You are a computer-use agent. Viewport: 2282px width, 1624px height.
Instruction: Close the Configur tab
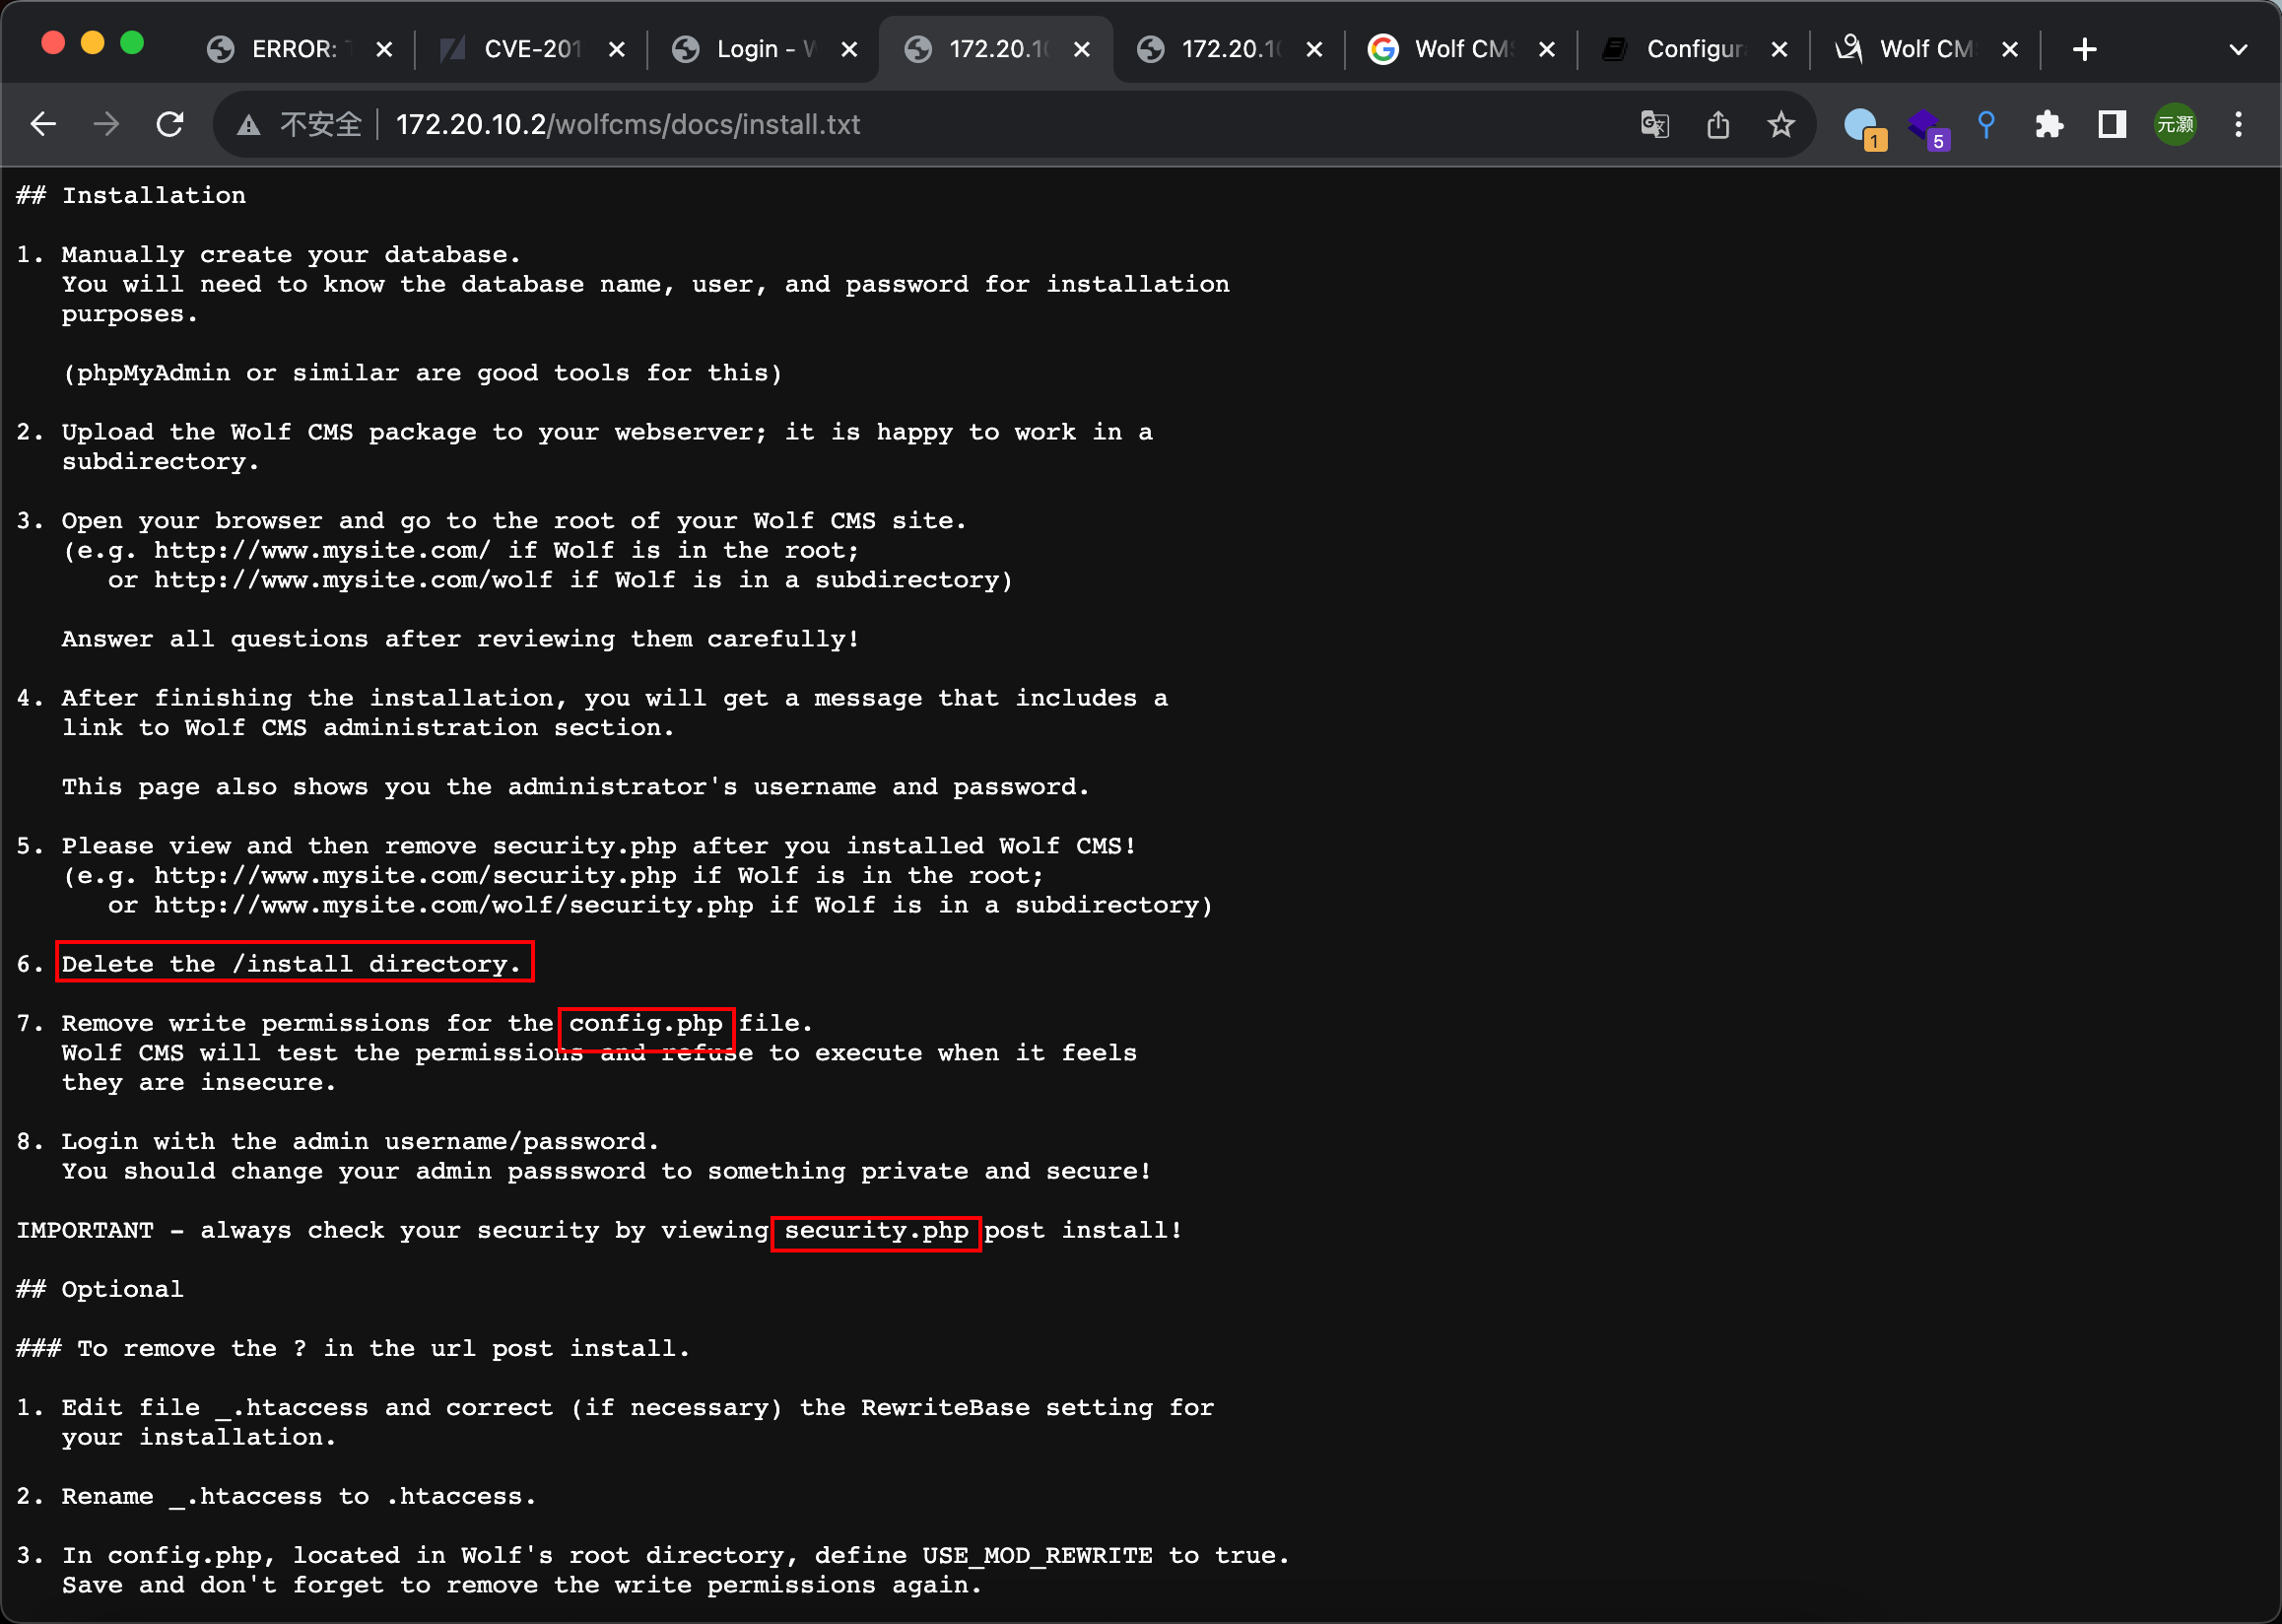[x=1780, y=49]
